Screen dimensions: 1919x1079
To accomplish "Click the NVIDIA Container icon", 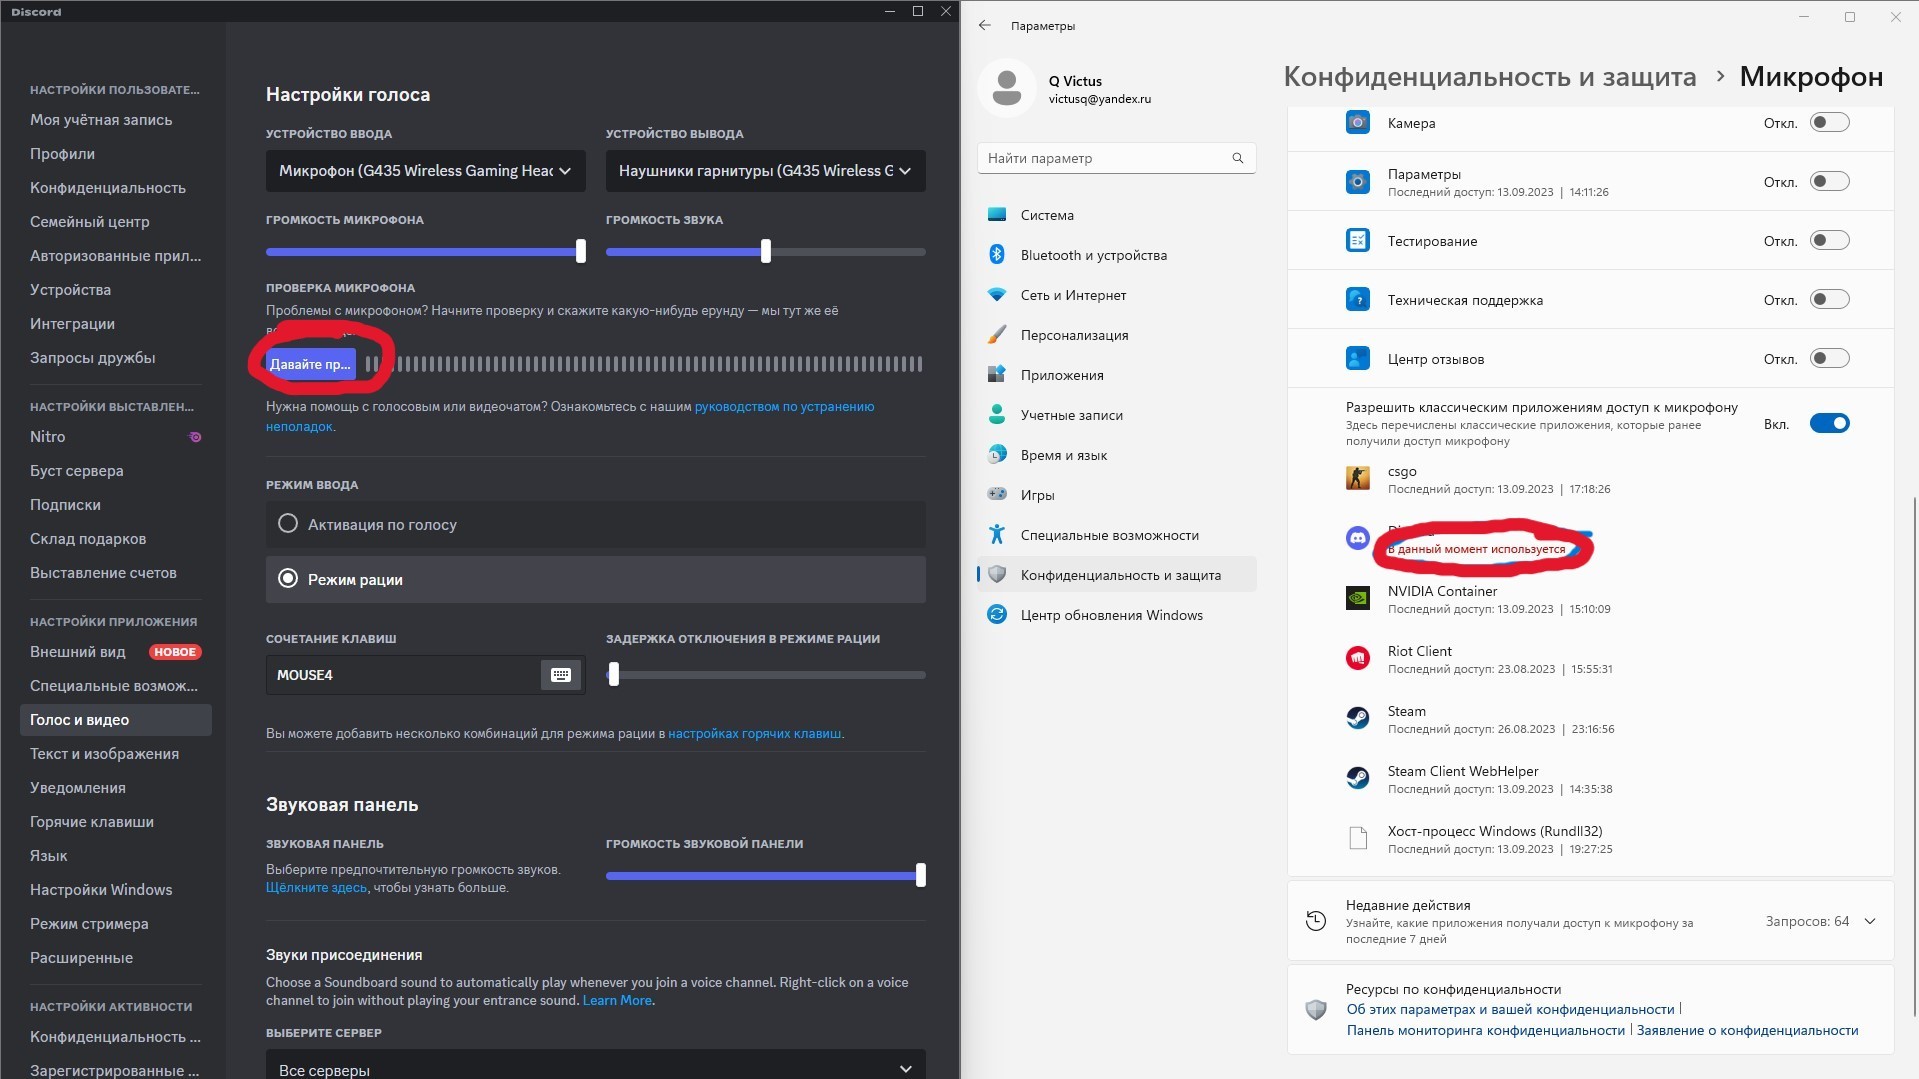I will 1357,599.
